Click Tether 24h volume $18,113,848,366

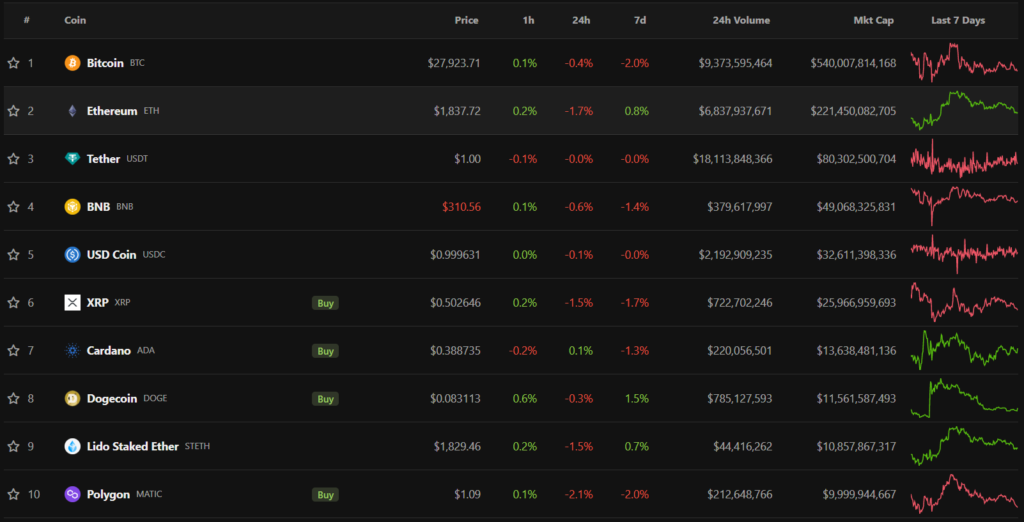coord(732,159)
